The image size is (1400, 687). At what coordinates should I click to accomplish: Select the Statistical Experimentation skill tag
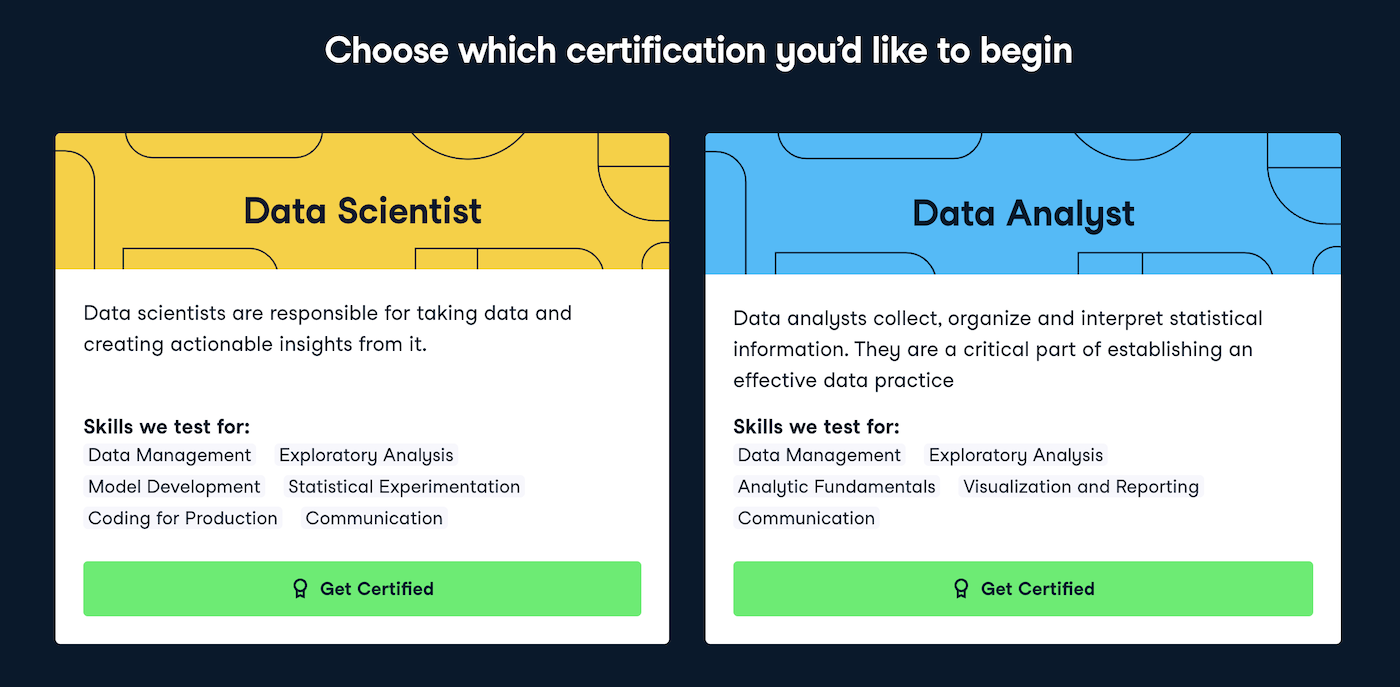click(404, 487)
